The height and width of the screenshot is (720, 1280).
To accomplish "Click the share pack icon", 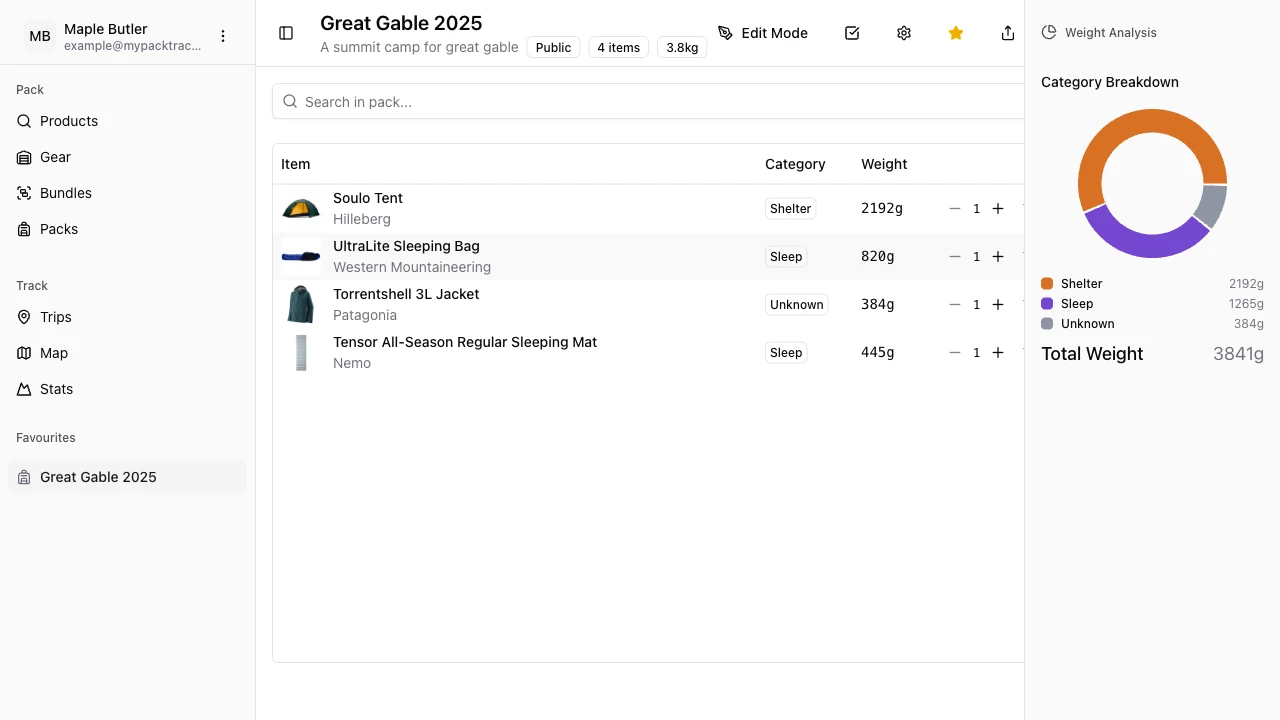I will point(1007,33).
